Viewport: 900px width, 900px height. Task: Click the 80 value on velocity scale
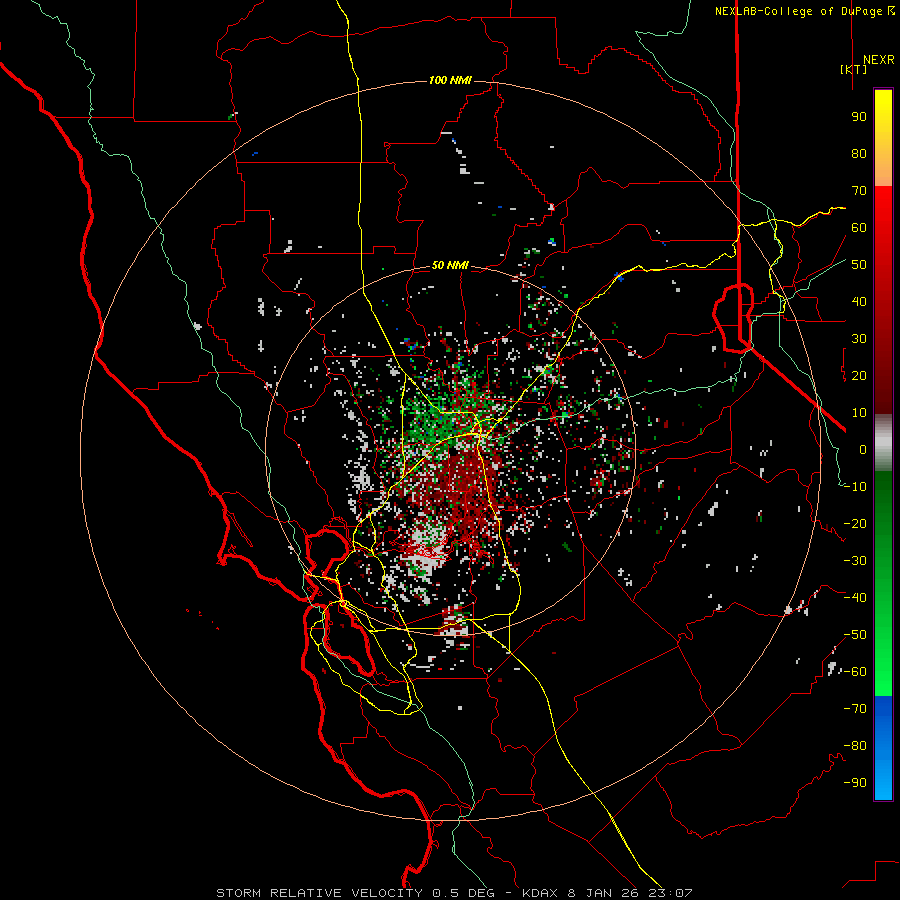[x=859, y=153]
